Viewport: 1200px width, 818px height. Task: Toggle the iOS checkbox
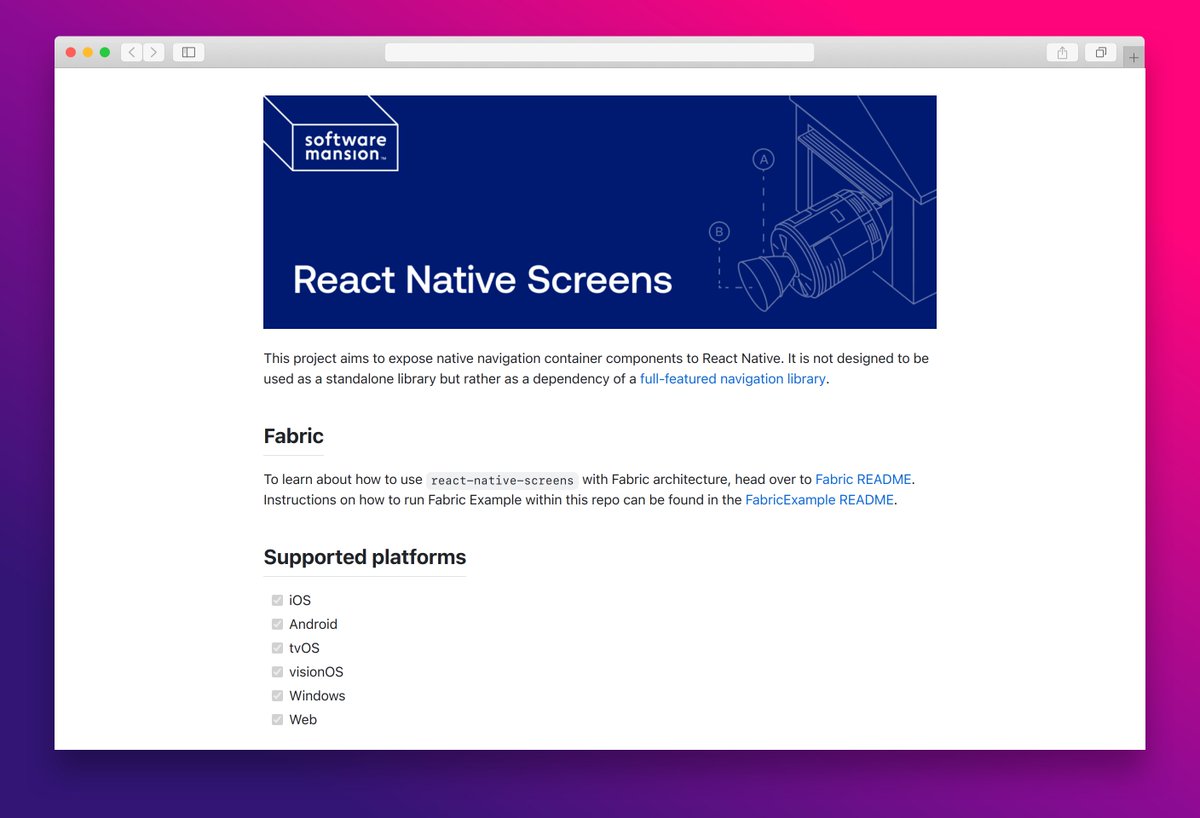pos(277,600)
